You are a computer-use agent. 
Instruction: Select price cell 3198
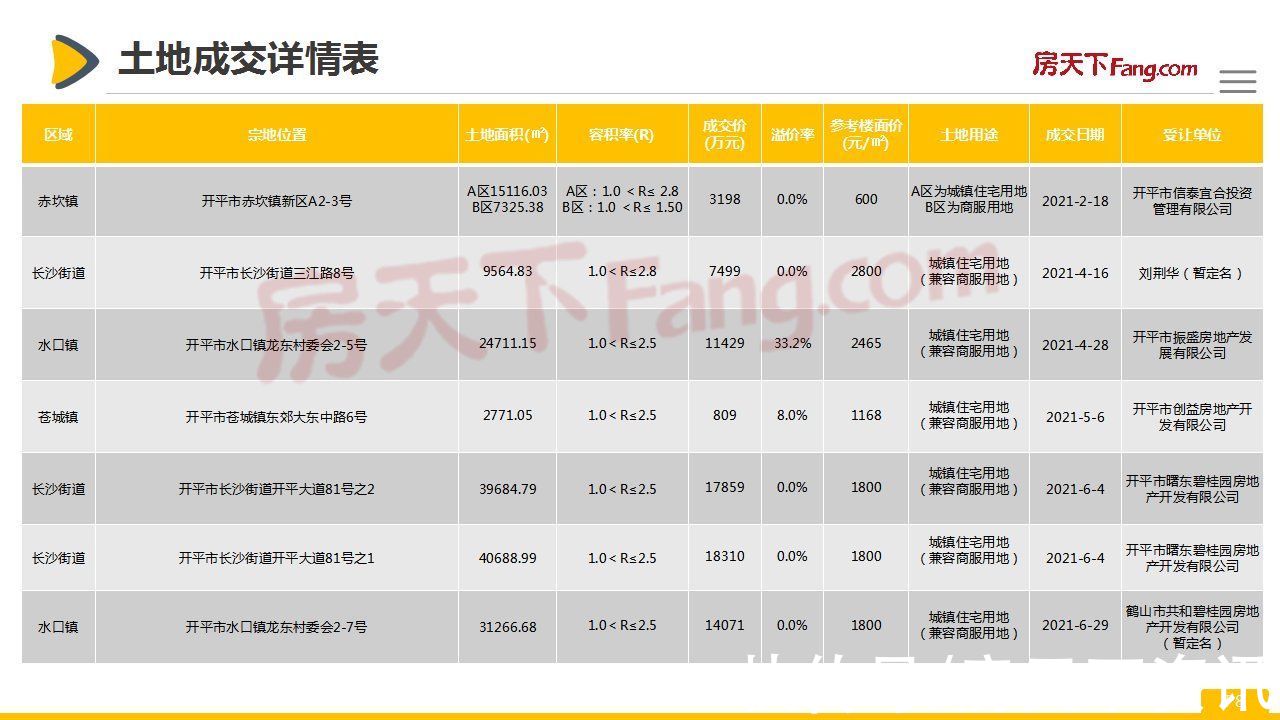724,200
